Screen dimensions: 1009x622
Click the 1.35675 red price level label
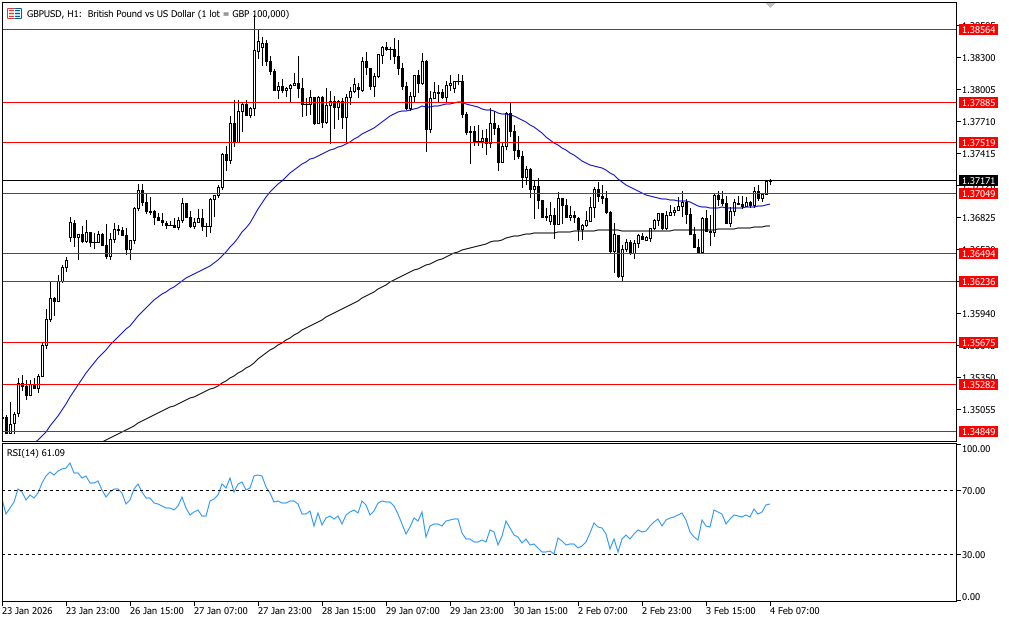pos(977,343)
